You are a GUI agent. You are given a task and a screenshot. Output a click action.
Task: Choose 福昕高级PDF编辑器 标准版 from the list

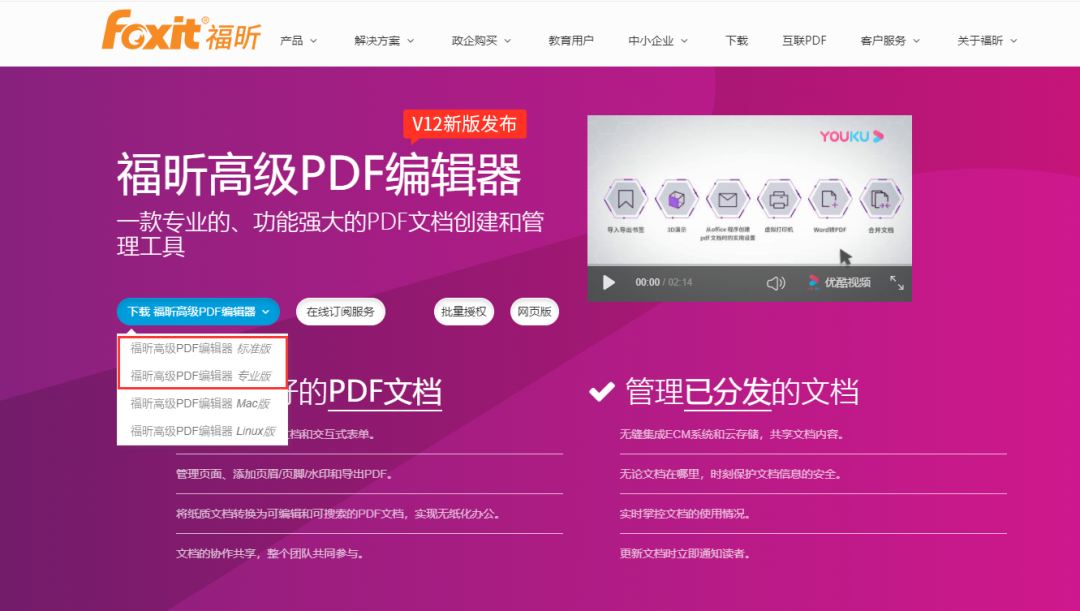(201, 349)
